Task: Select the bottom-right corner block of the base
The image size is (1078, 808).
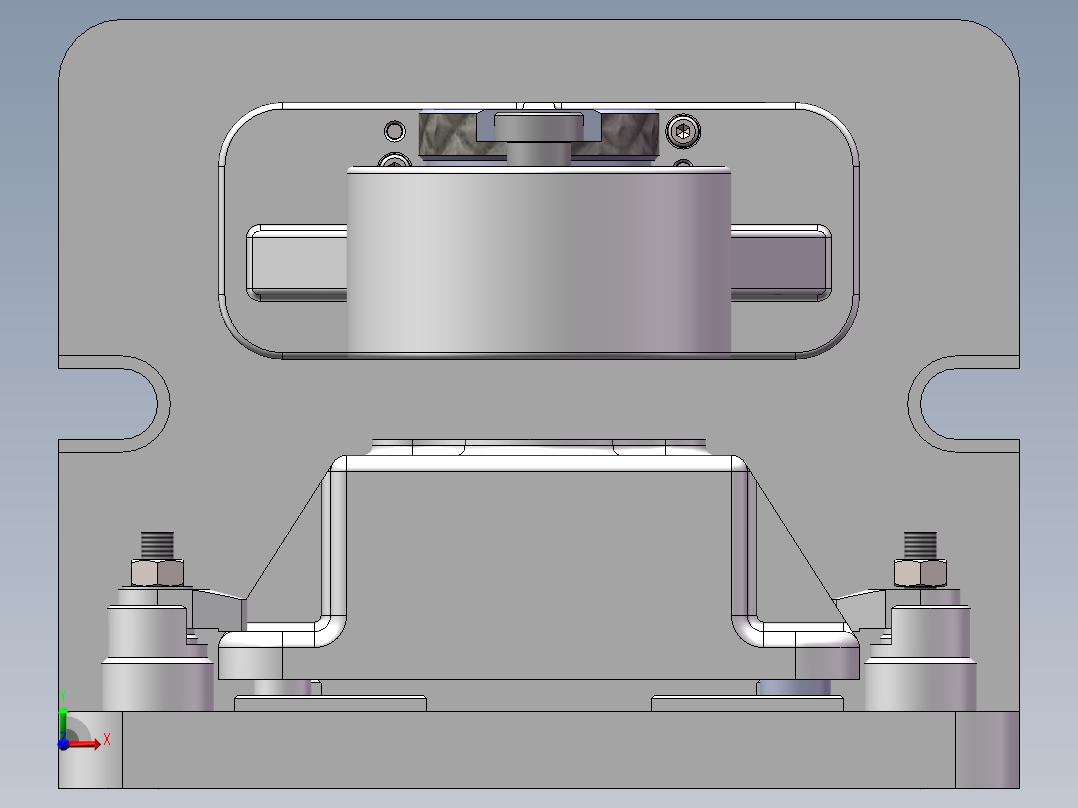Action: tap(987, 750)
